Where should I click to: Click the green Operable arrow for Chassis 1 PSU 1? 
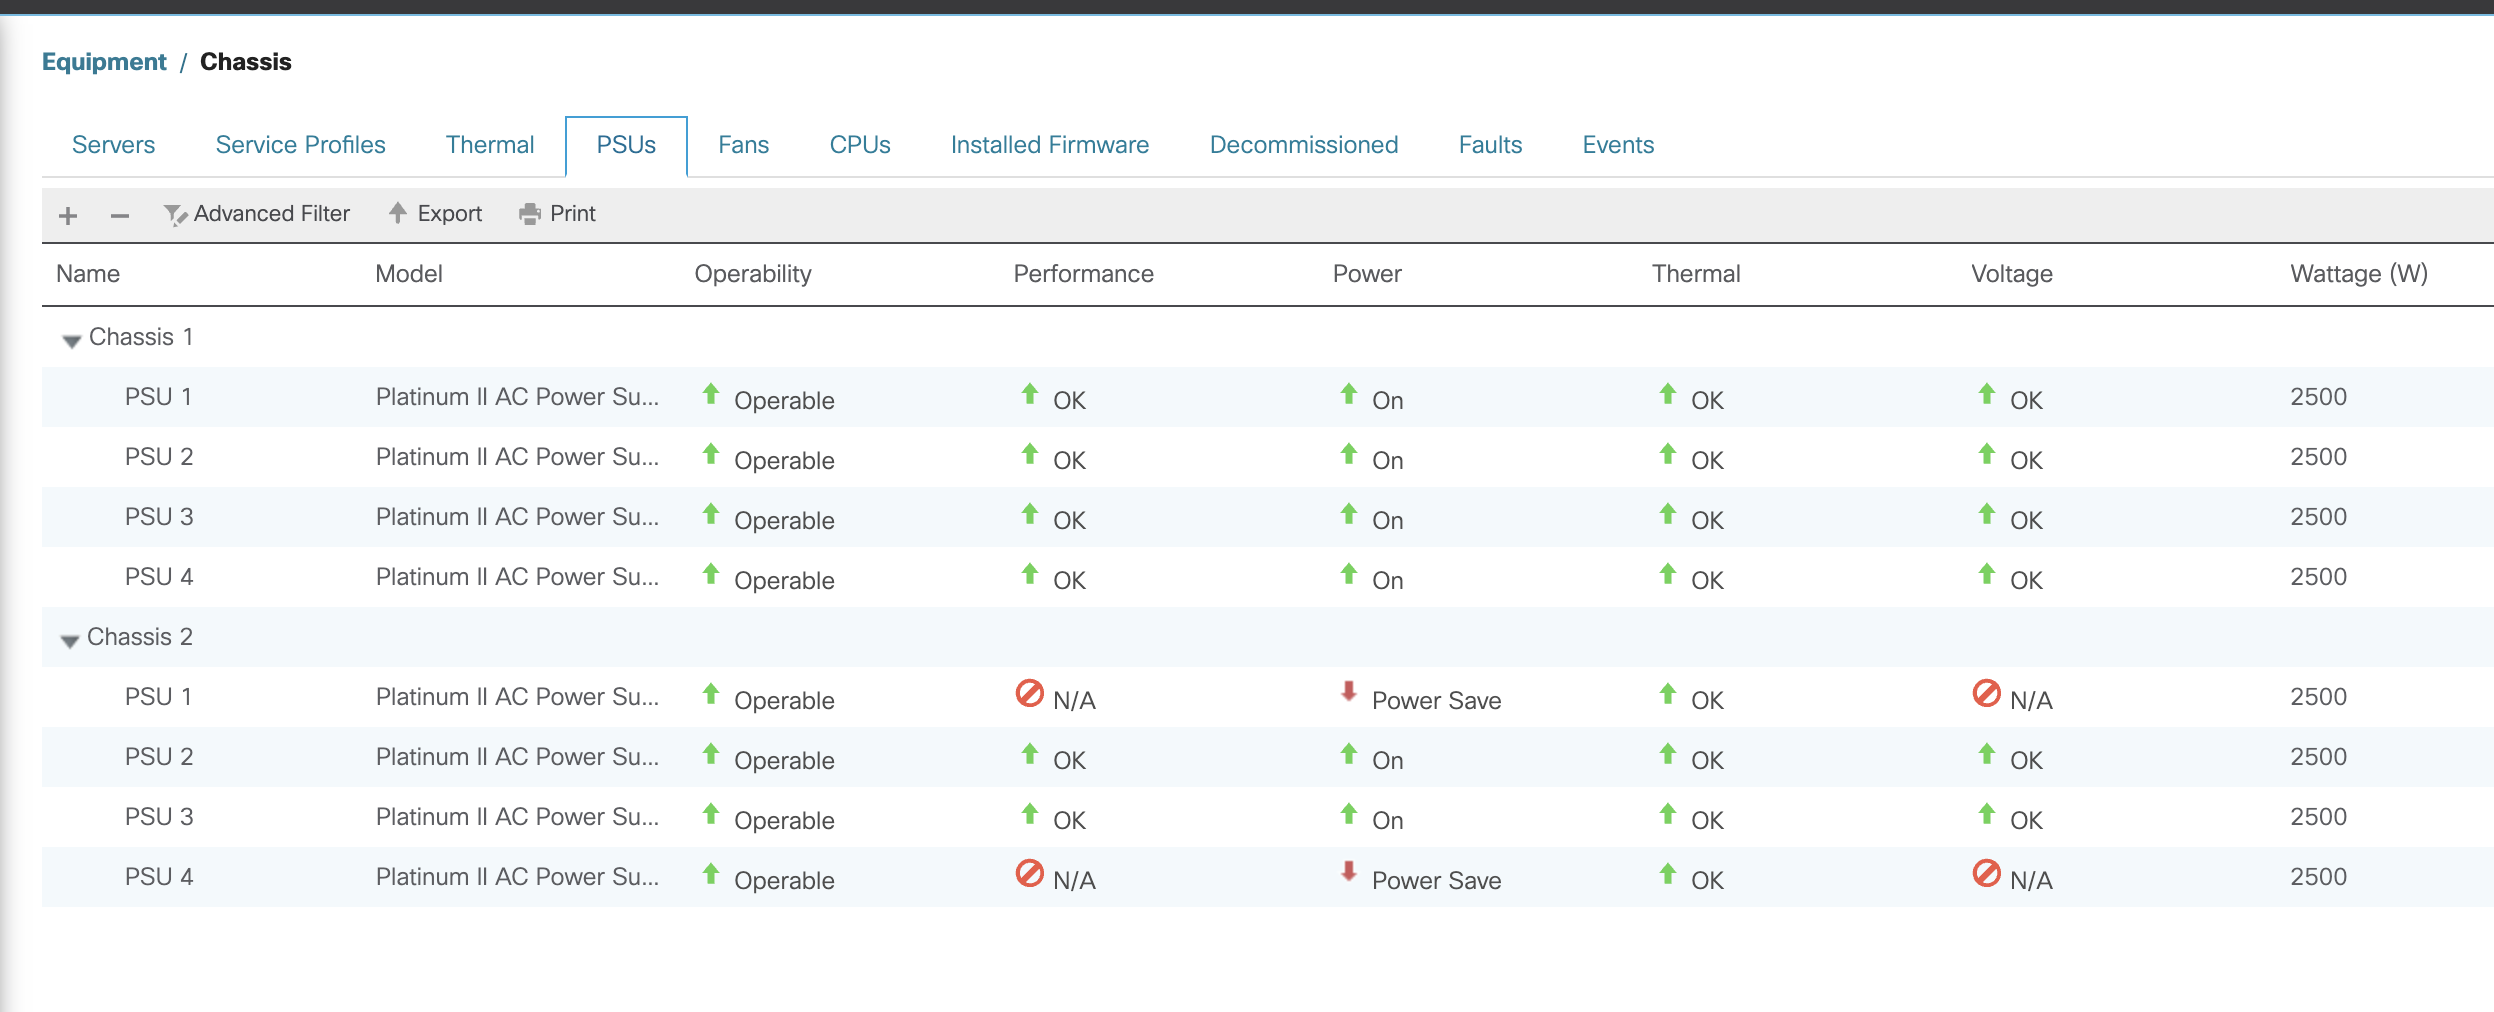point(711,396)
